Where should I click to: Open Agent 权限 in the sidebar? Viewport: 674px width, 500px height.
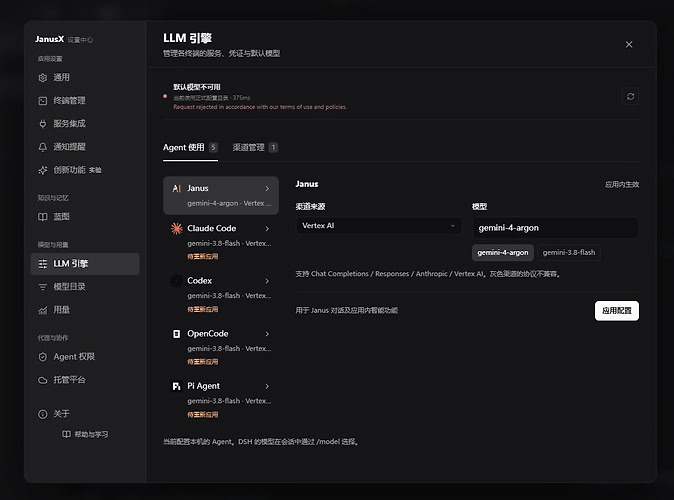point(85,357)
